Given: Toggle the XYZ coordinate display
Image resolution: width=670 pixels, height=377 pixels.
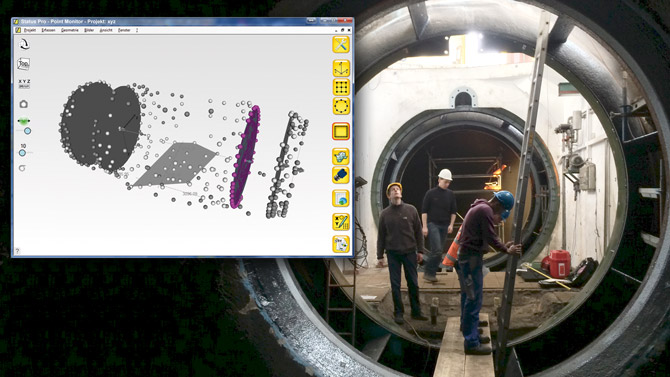Looking at the screenshot, I should [24, 83].
